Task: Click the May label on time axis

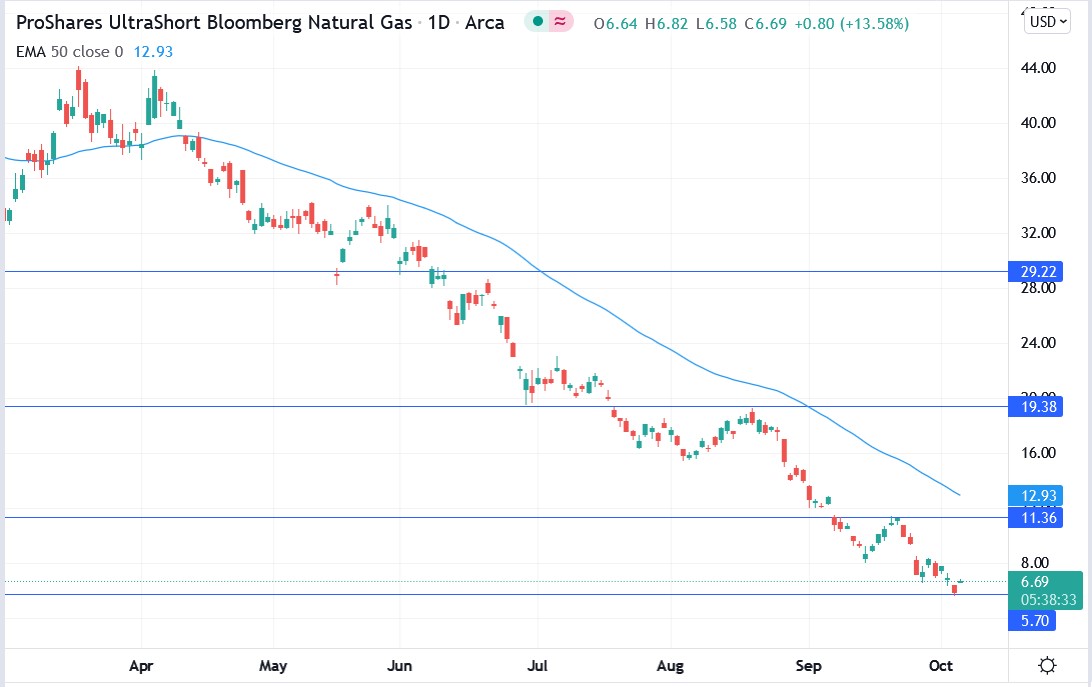Action: pos(273,665)
